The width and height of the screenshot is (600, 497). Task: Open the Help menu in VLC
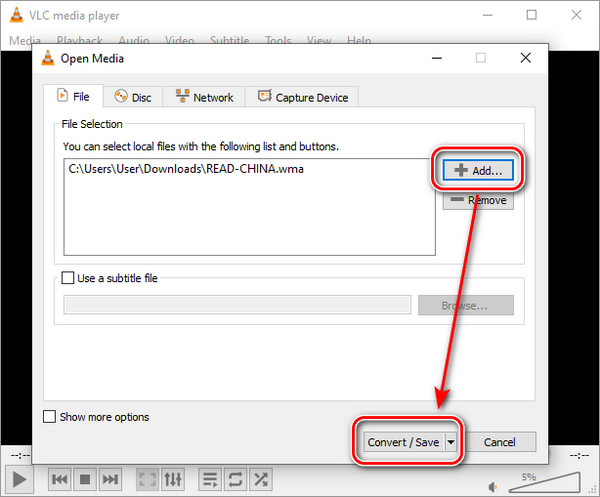click(359, 41)
